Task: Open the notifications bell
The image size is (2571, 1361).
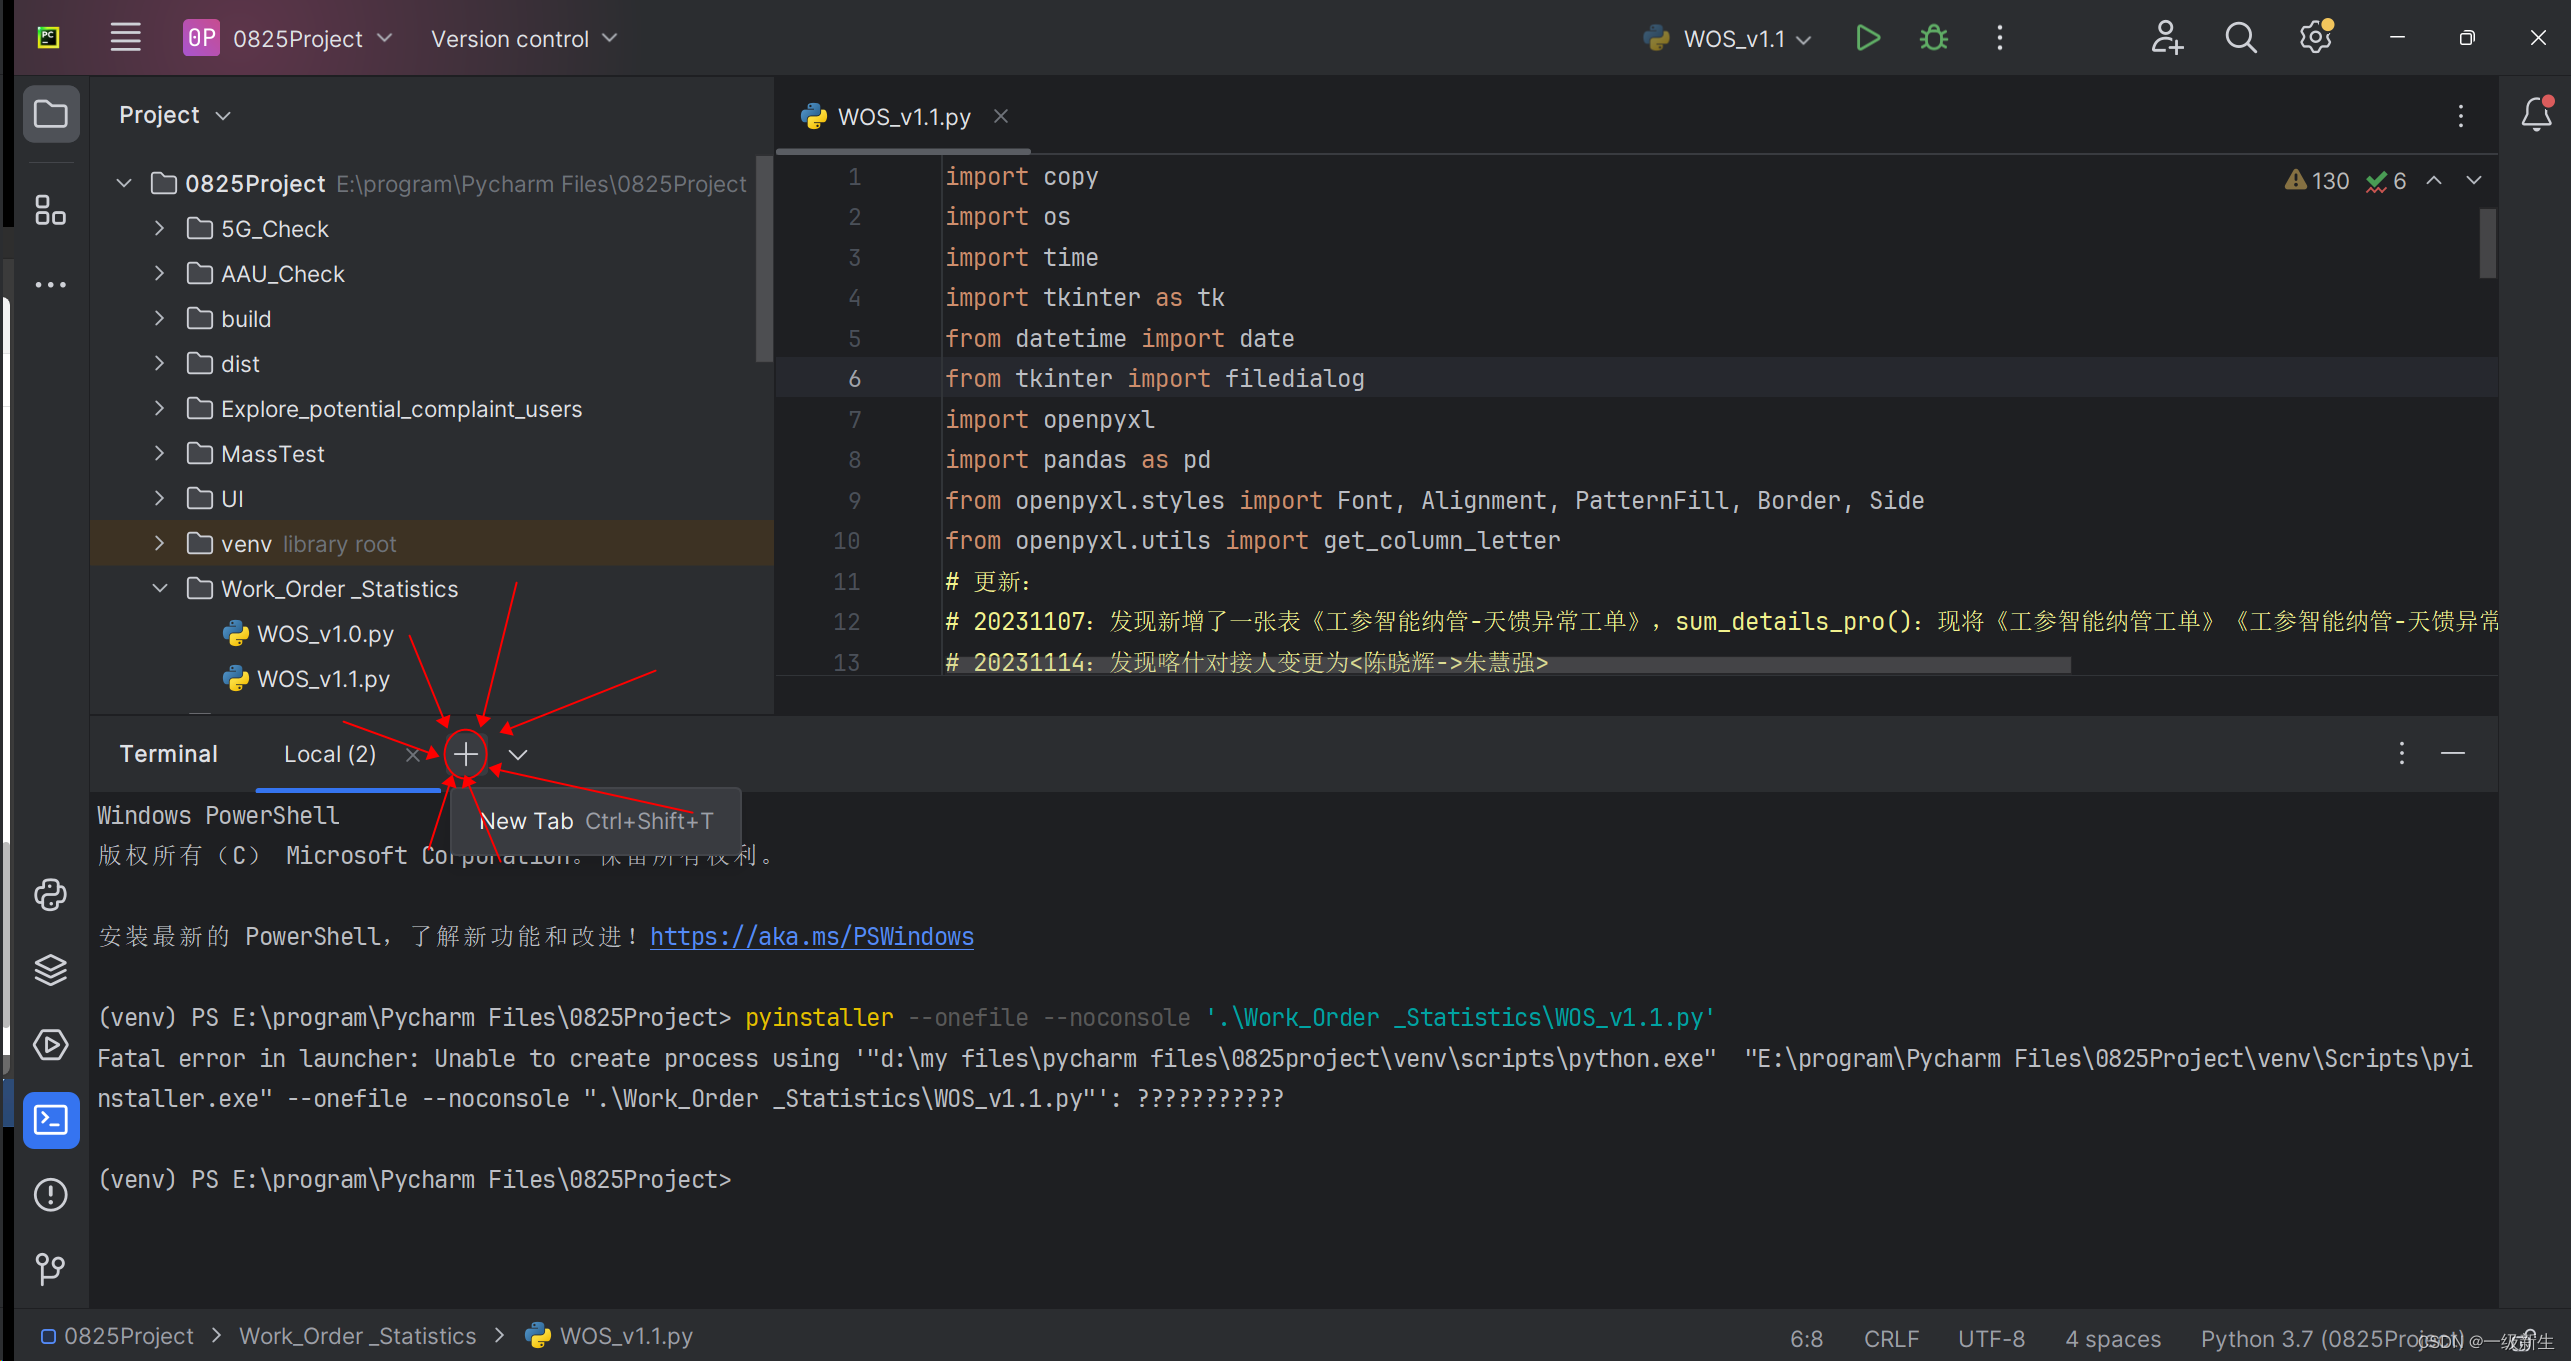Action: [x=2536, y=114]
